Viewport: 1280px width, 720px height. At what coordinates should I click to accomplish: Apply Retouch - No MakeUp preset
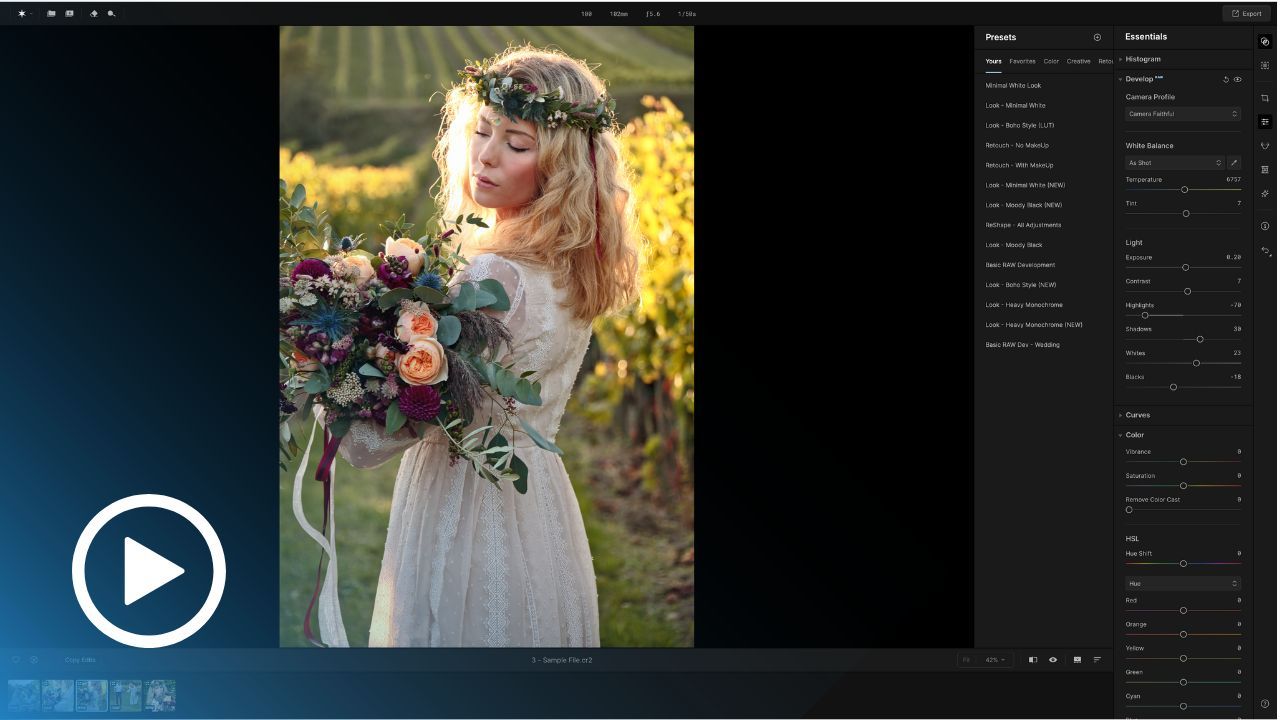coord(1017,146)
